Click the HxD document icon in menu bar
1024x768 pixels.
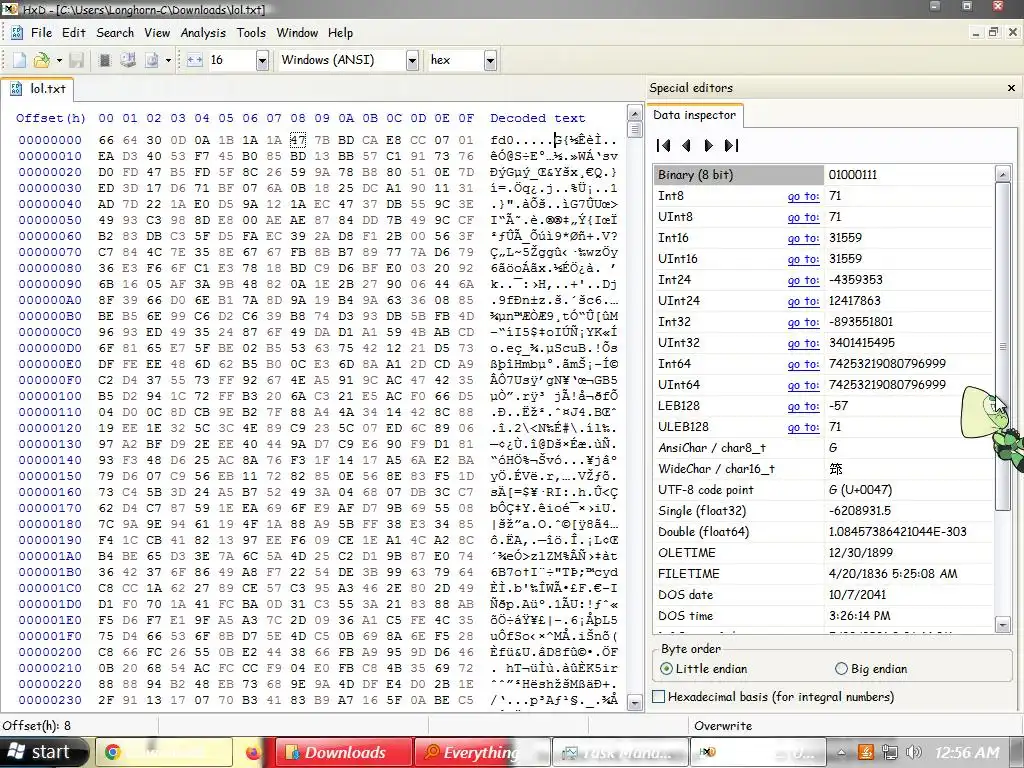pos(16,33)
